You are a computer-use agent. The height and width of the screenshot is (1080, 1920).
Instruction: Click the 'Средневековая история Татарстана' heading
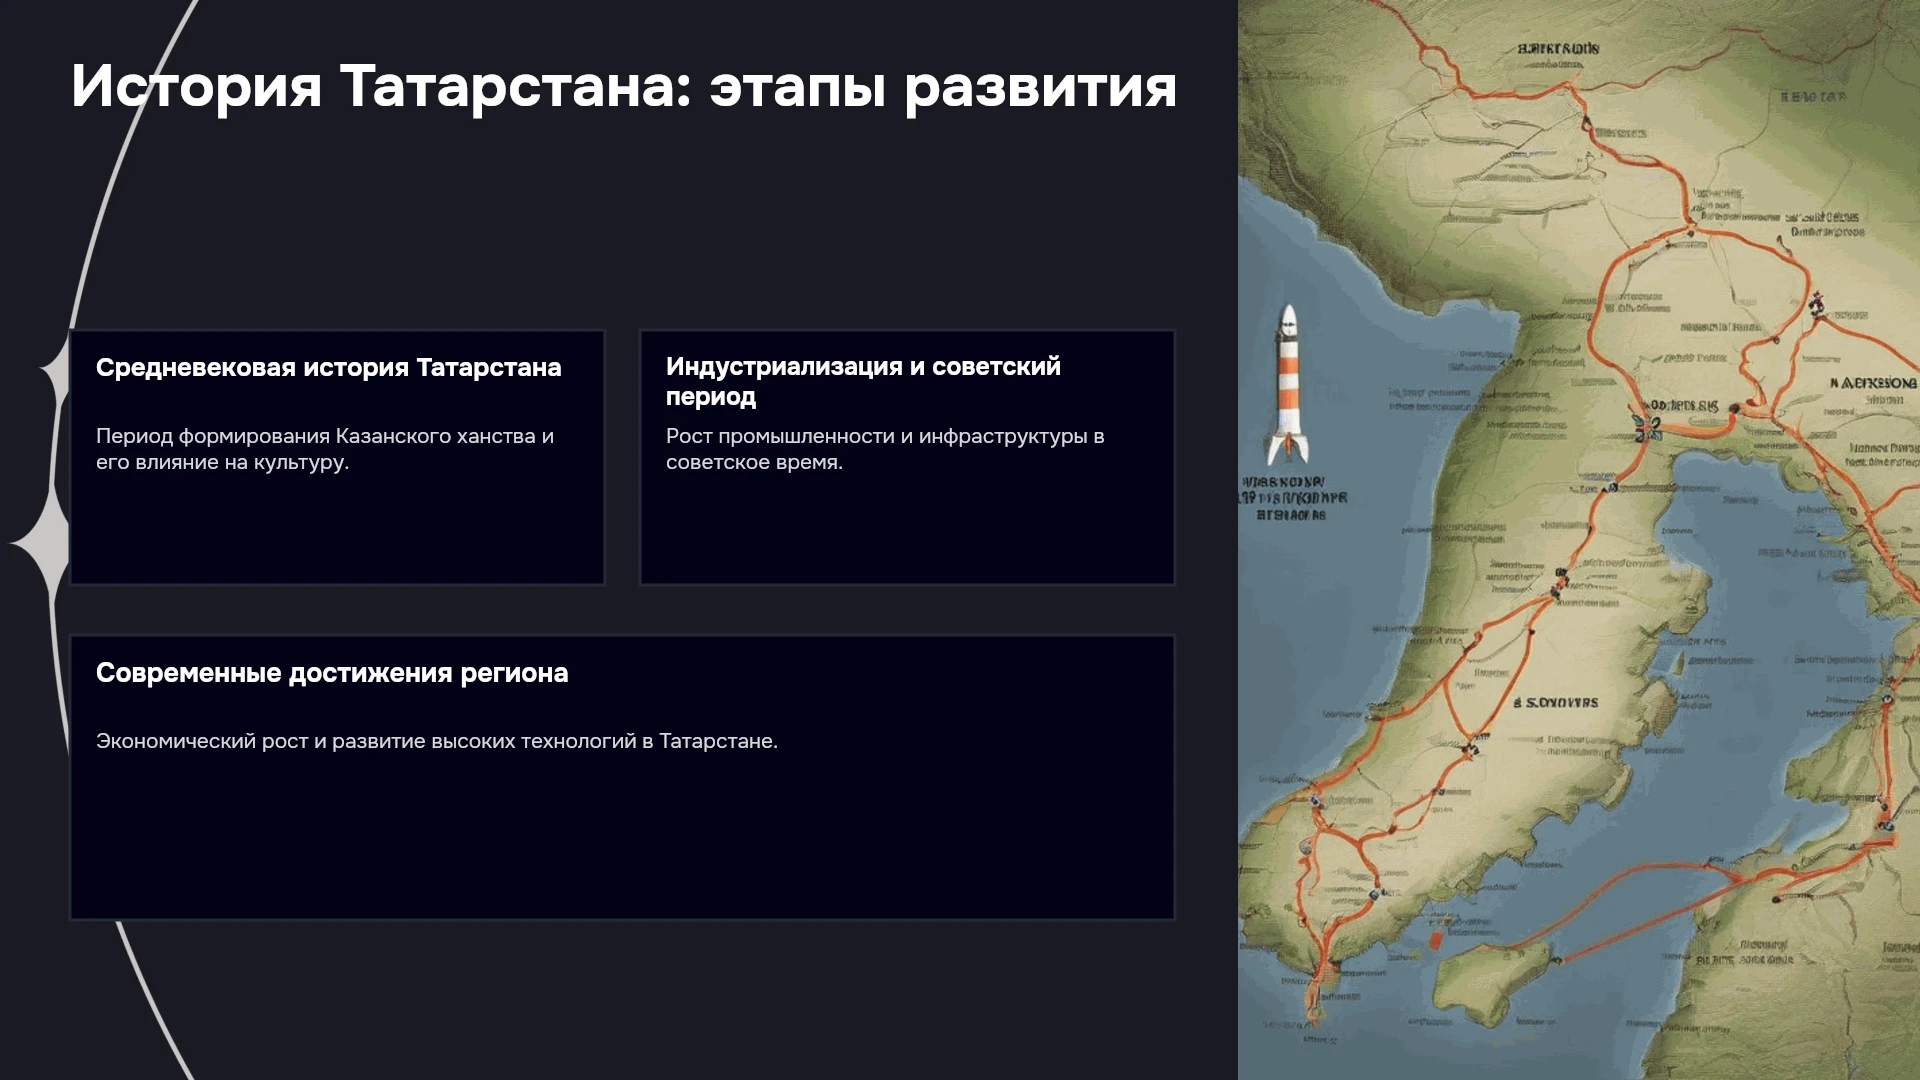coord(329,367)
